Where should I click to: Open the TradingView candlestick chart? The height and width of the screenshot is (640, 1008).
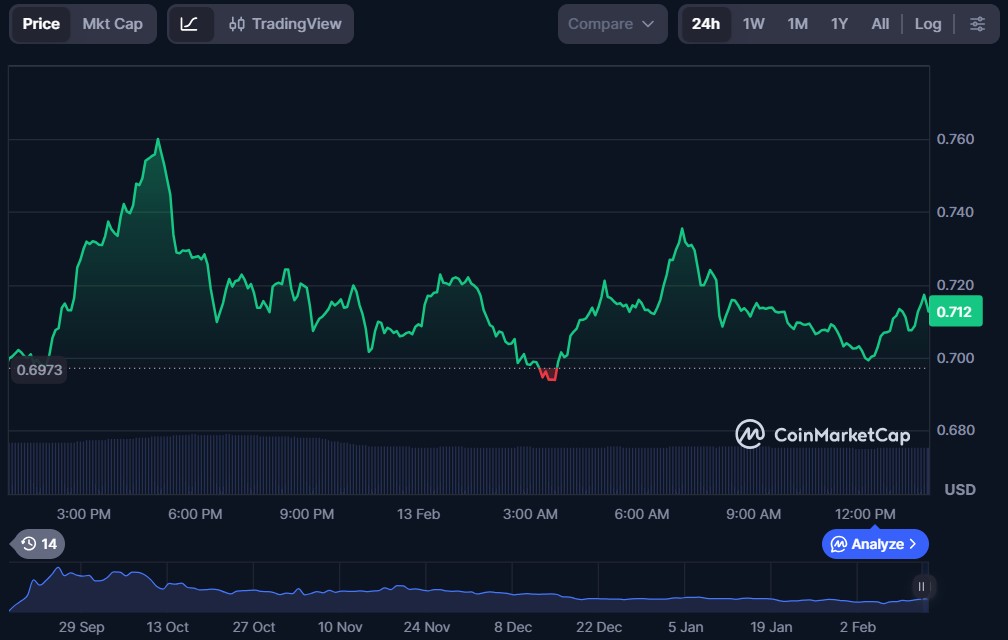click(x=285, y=24)
